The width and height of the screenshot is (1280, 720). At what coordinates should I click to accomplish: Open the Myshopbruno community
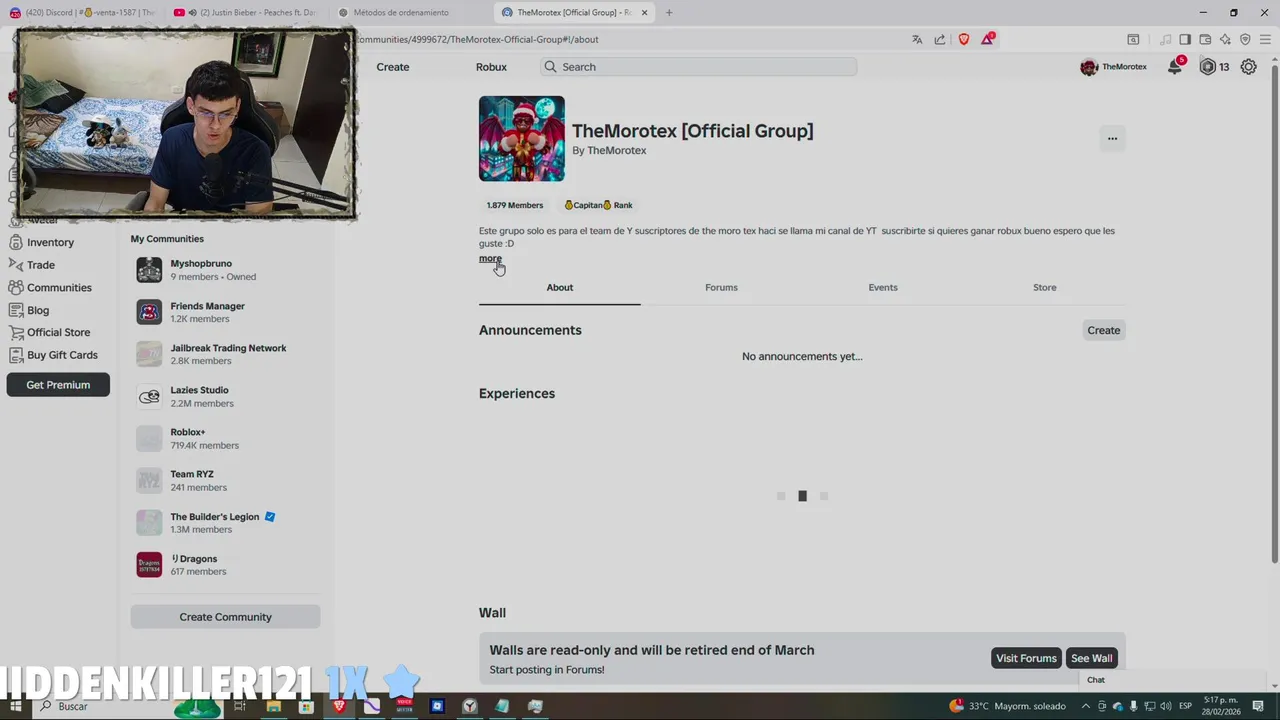coord(225,270)
